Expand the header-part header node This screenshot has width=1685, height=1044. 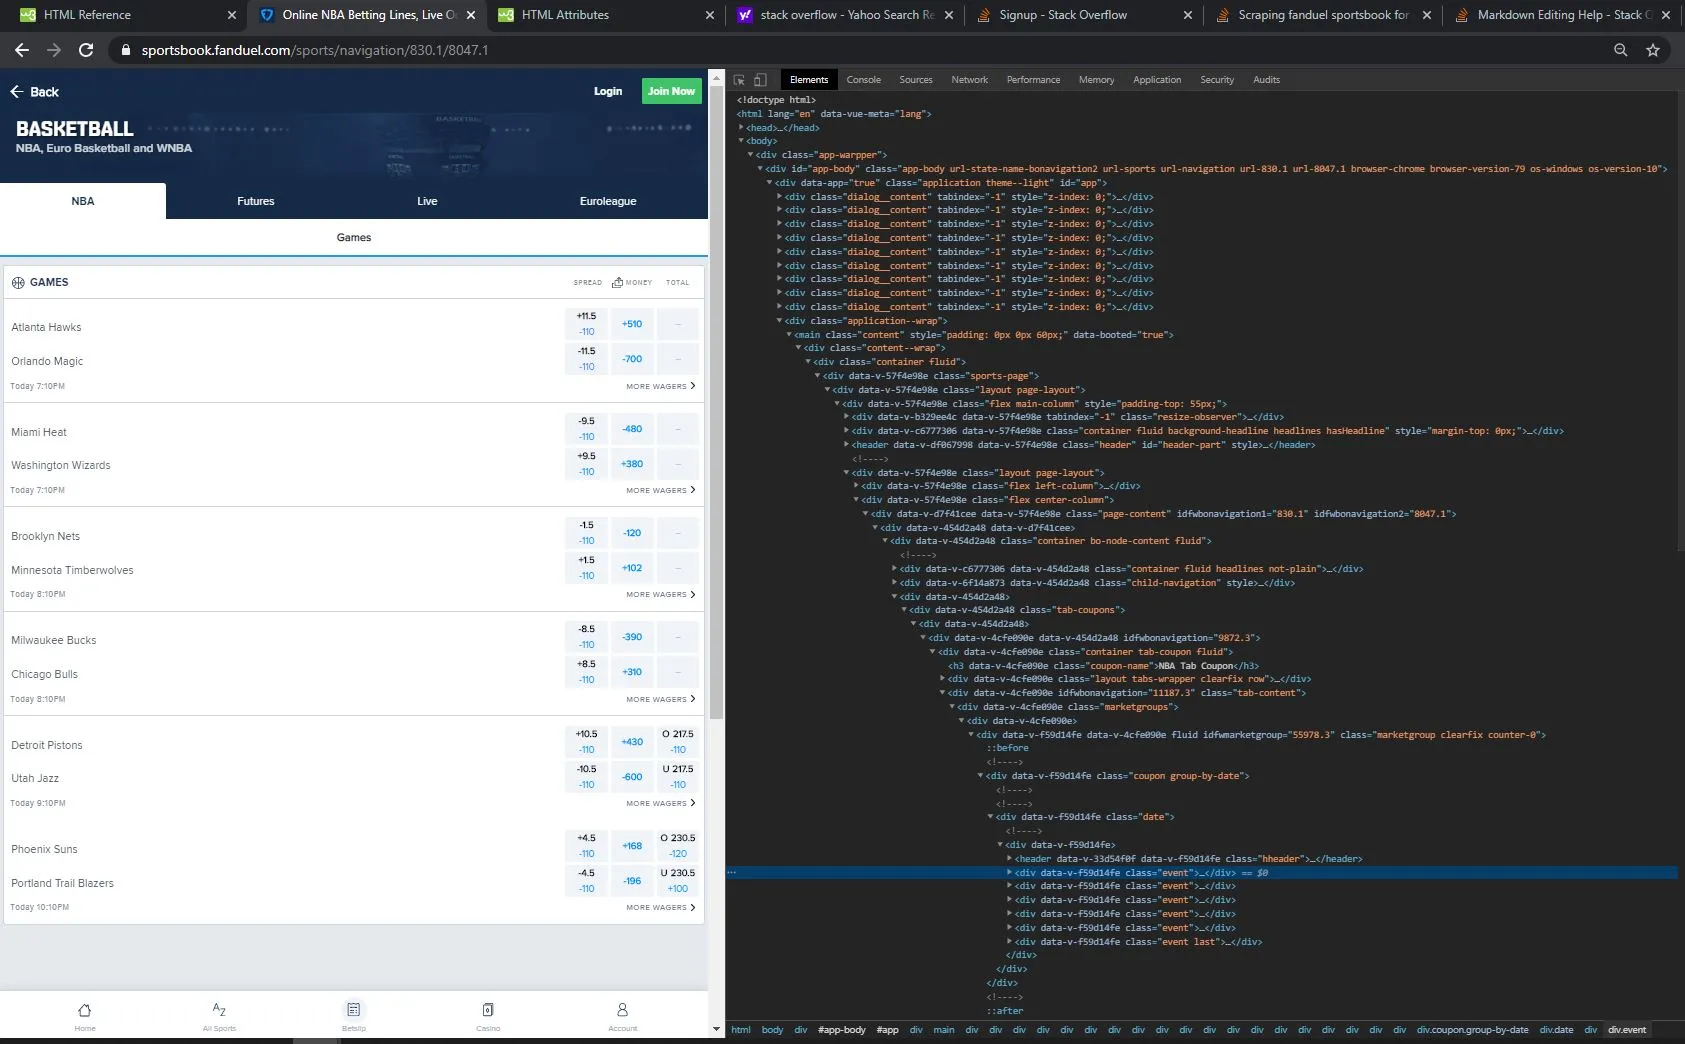click(847, 445)
